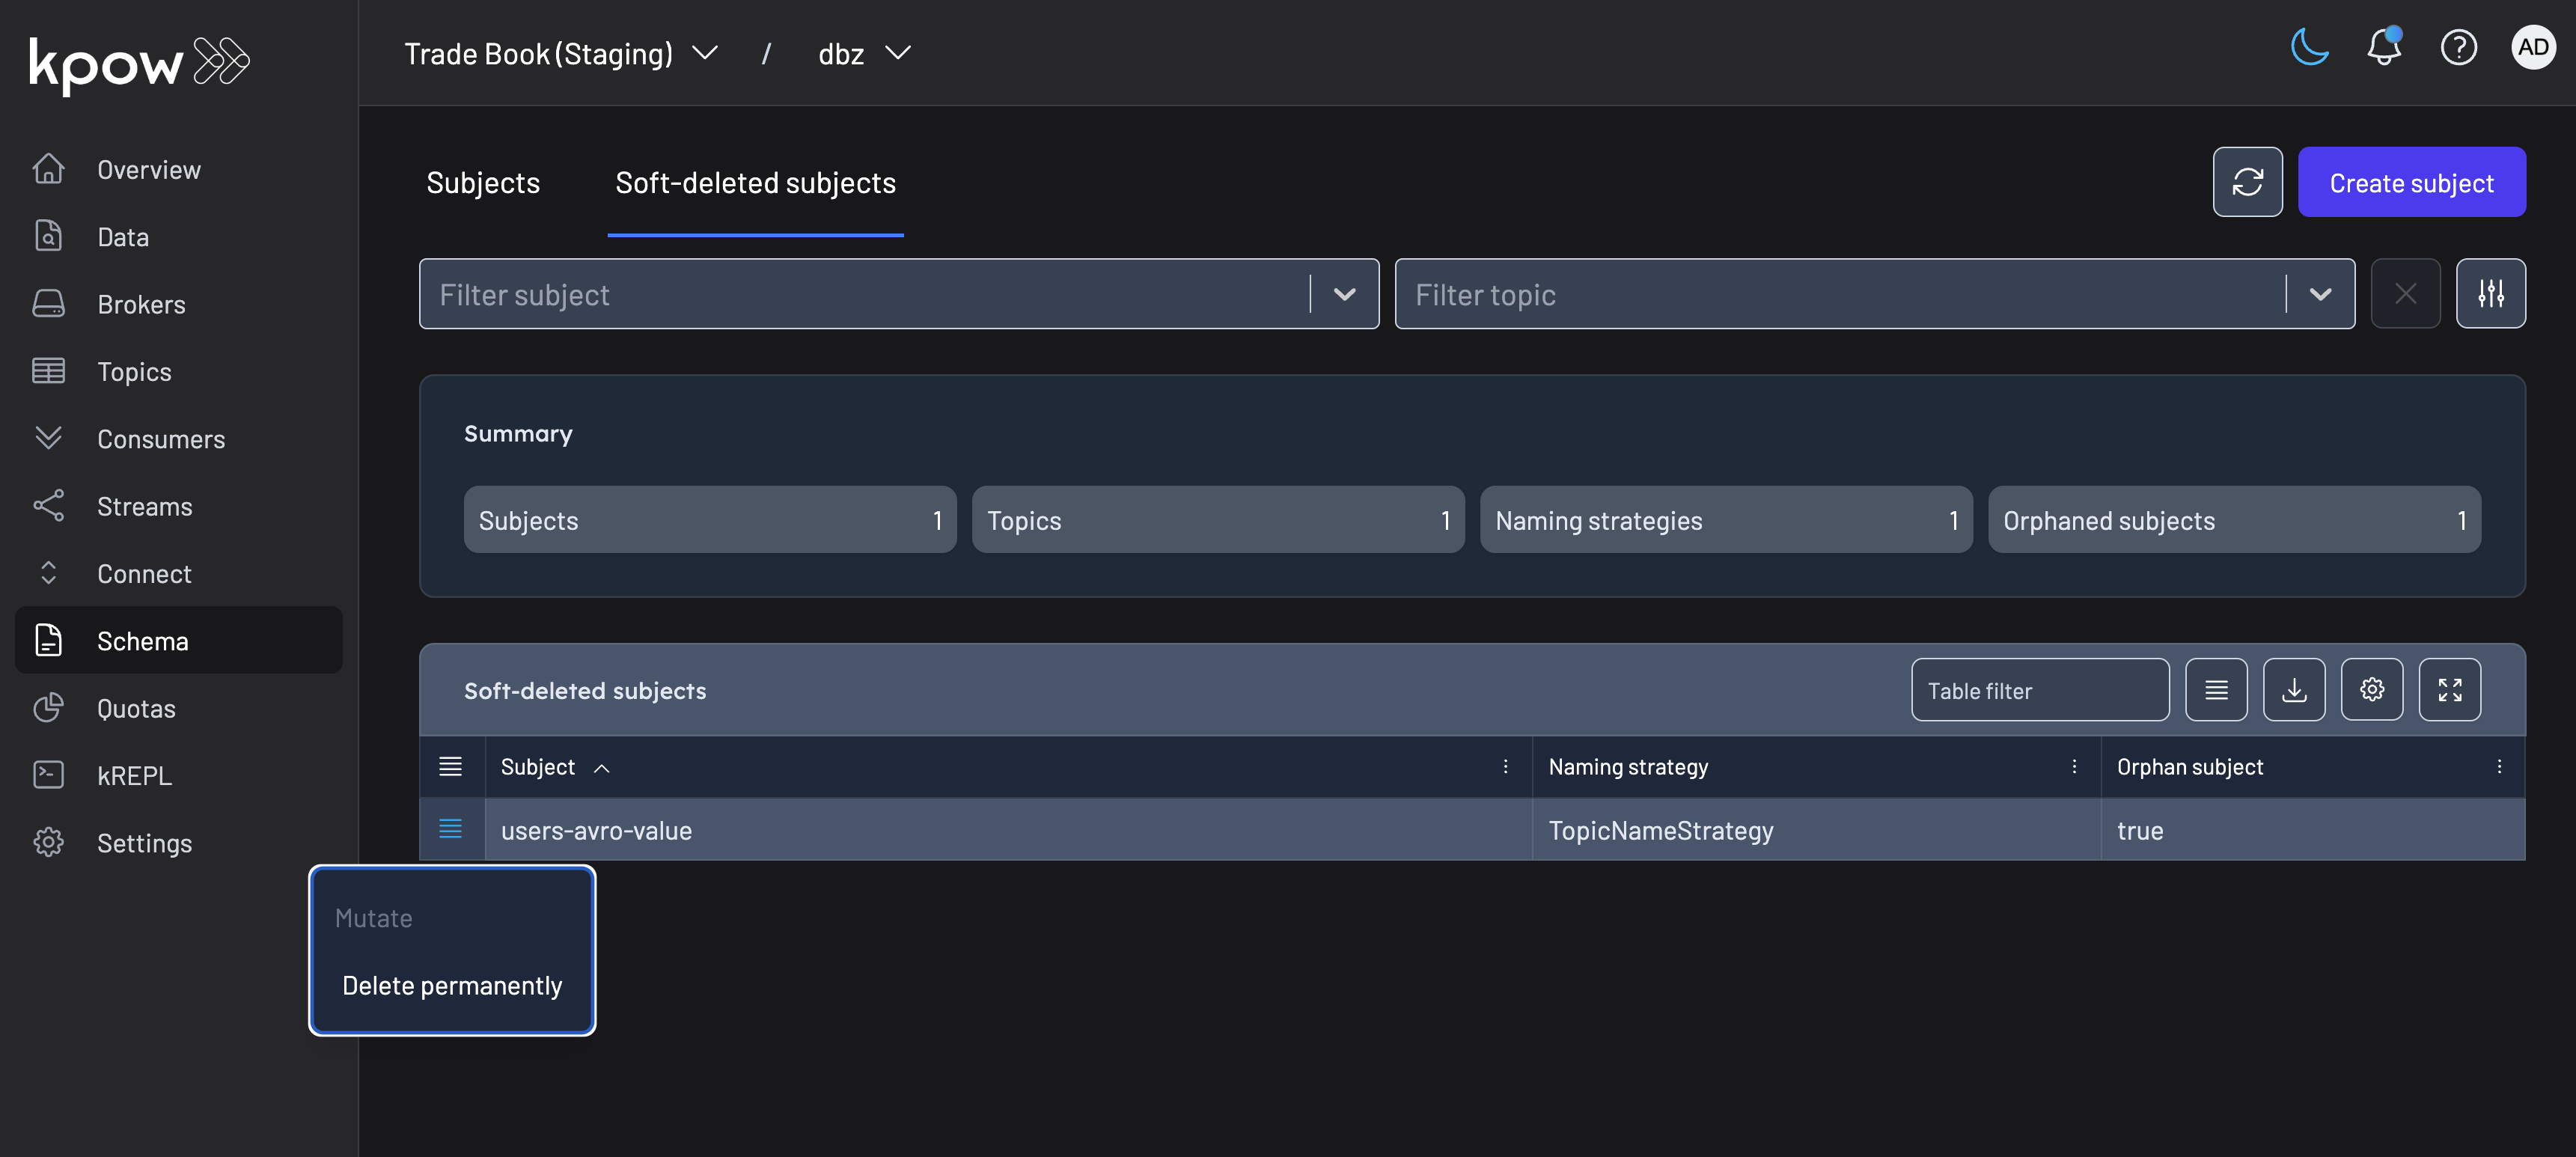This screenshot has width=2576, height=1157.
Task: Open column options for Naming strategy
Action: pyautogui.click(x=2074, y=766)
